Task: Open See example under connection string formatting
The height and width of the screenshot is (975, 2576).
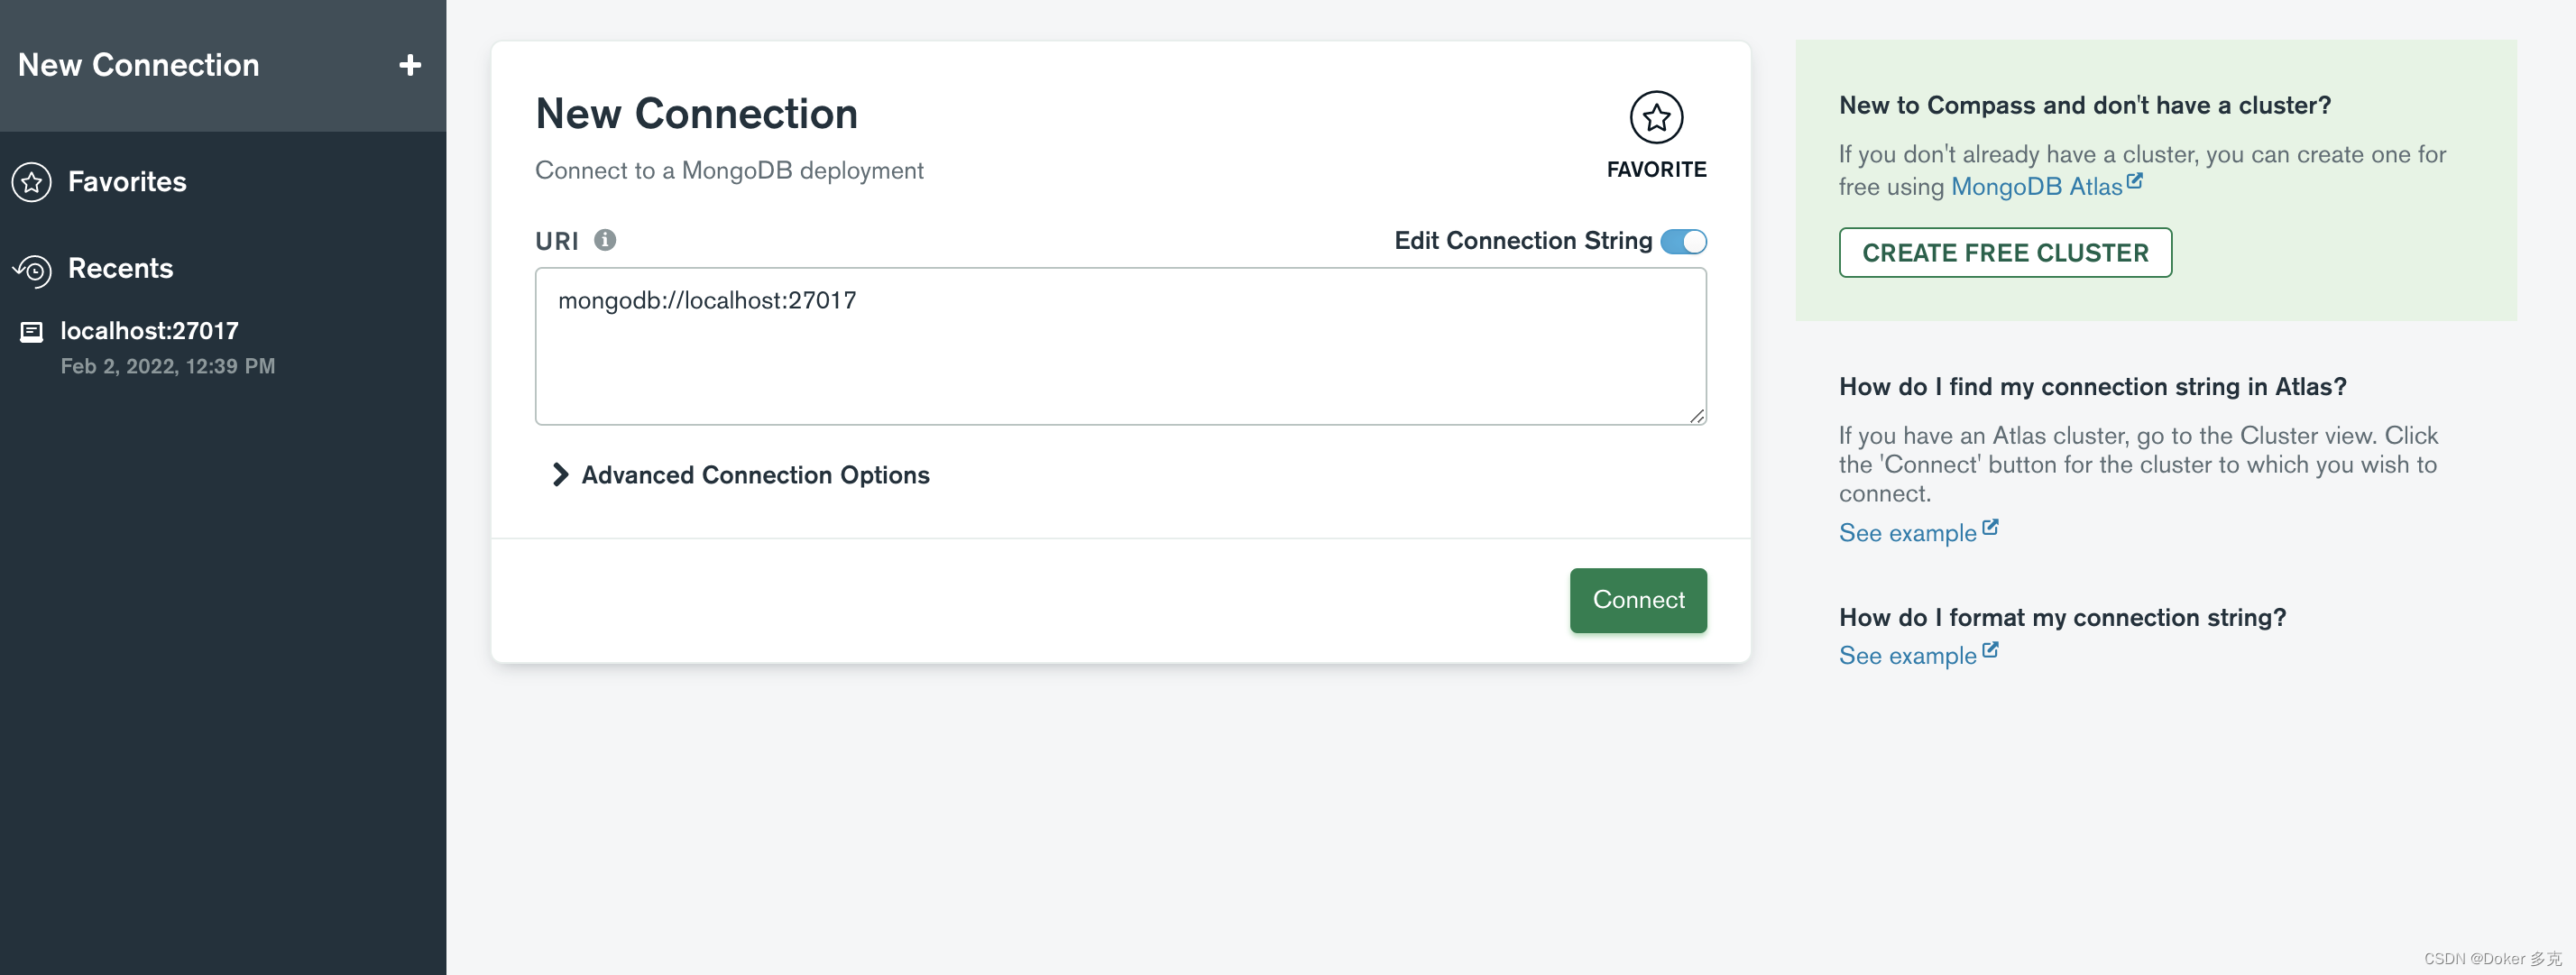Action: coord(1906,655)
